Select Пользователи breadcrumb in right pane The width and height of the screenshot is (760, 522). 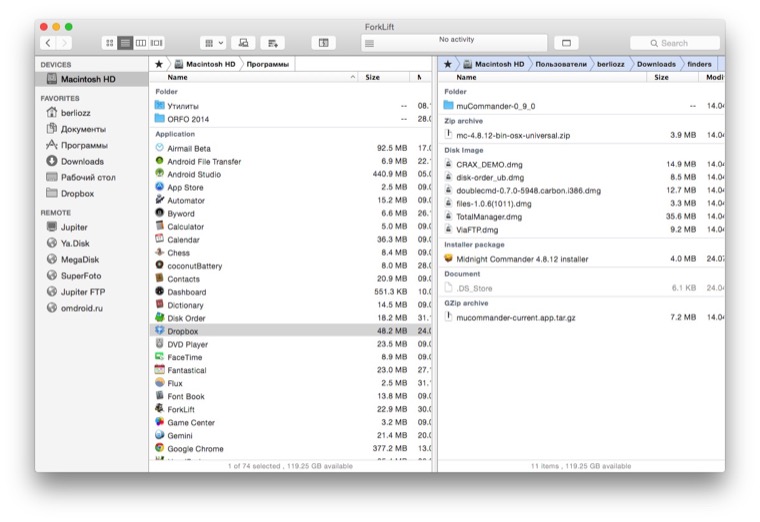[561, 64]
